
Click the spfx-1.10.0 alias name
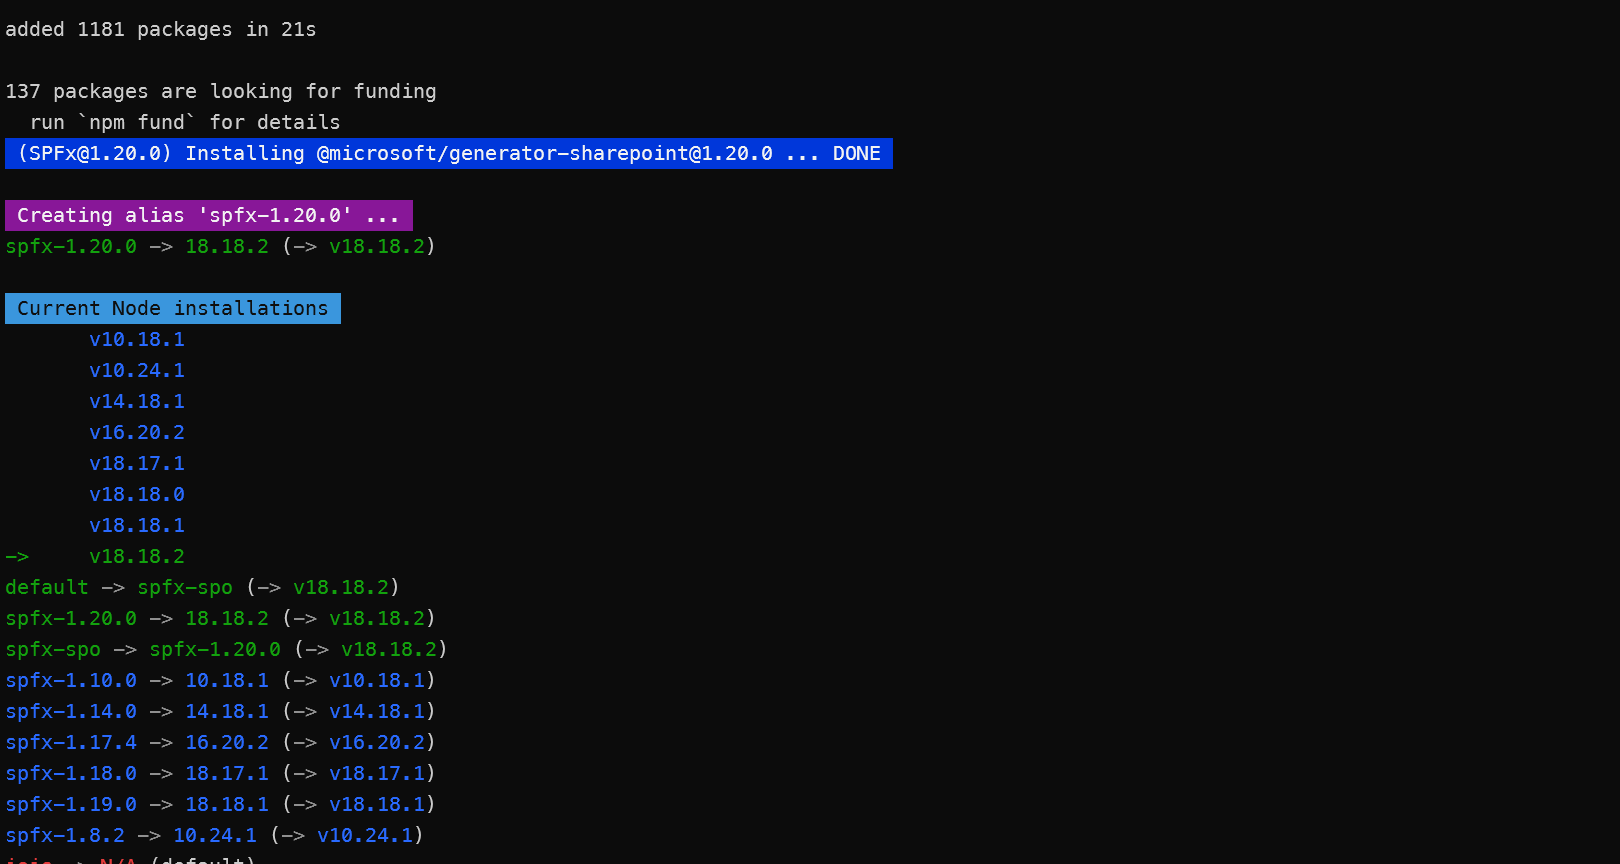coord(71,681)
